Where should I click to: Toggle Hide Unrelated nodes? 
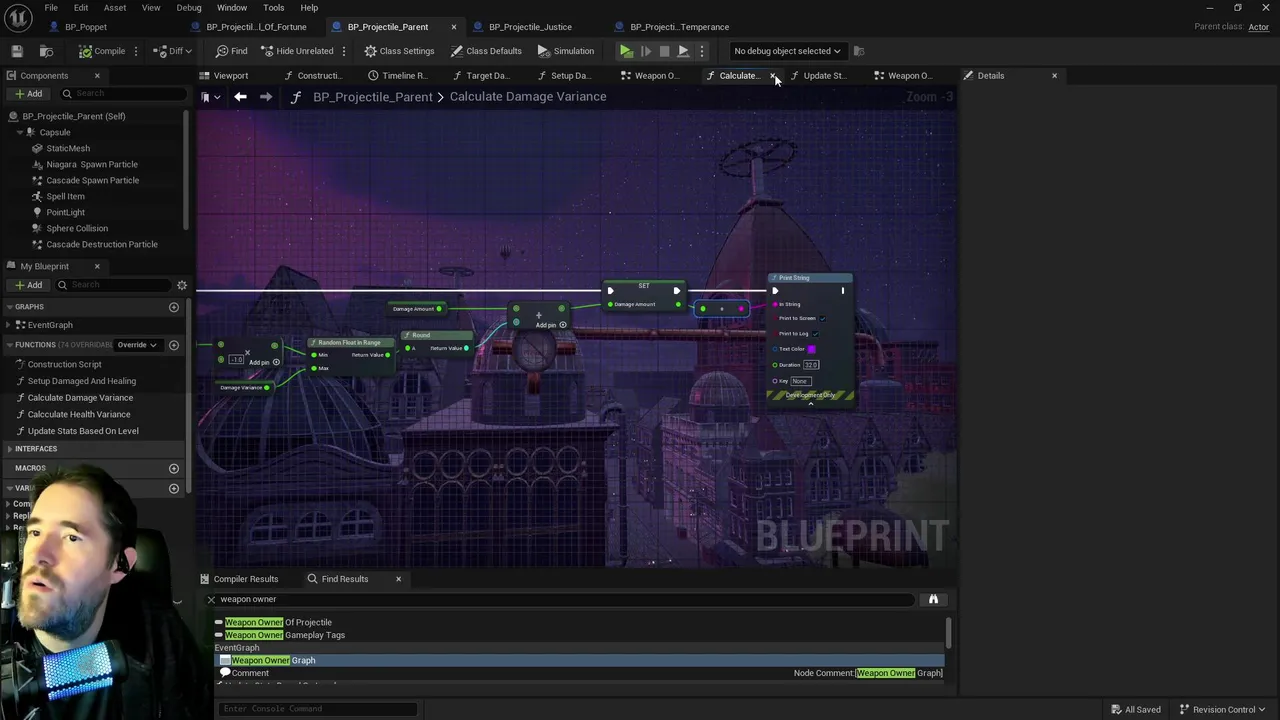[297, 51]
